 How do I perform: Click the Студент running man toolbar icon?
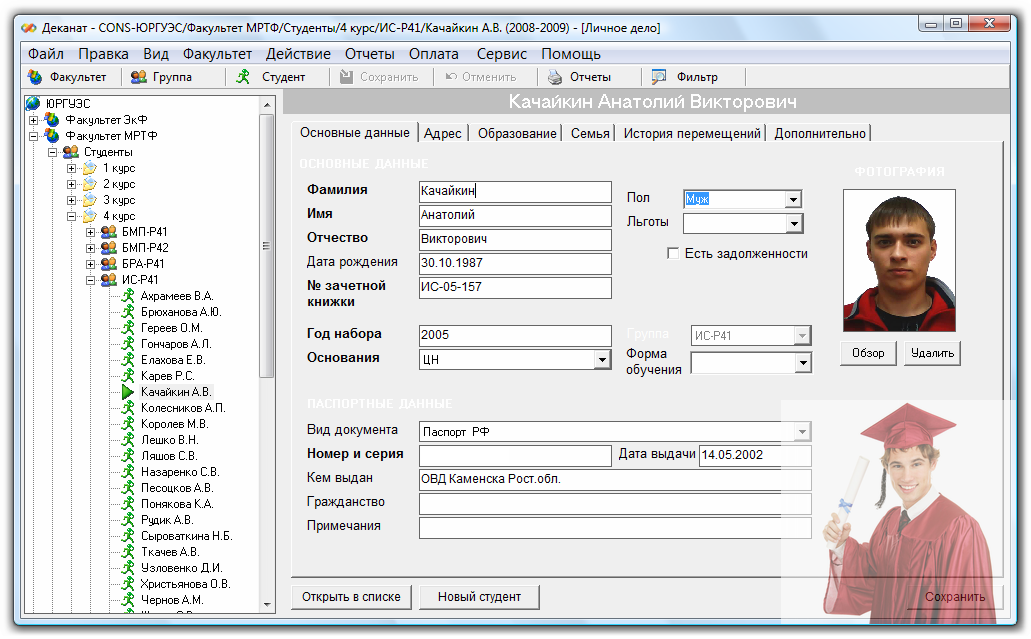pyautogui.click(x=243, y=77)
